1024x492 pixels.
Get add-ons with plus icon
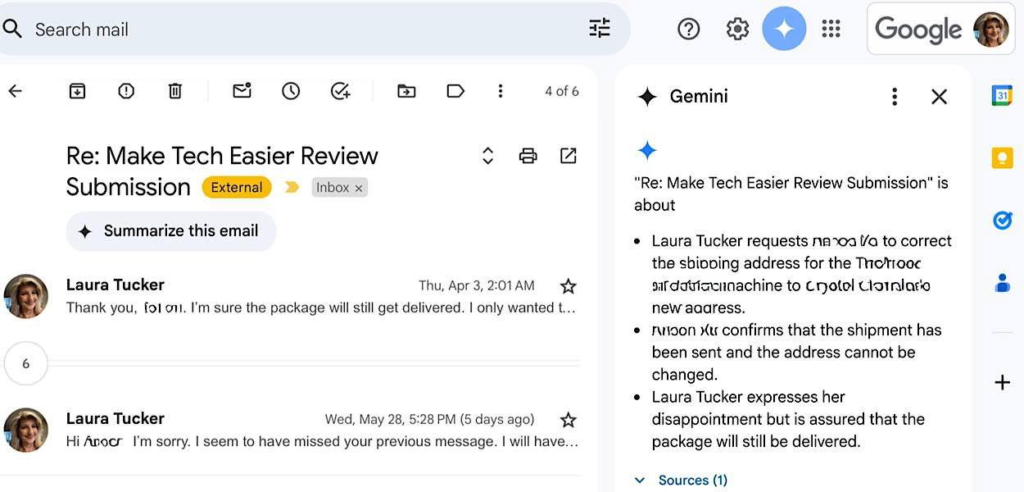pyautogui.click(x=1002, y=383)
